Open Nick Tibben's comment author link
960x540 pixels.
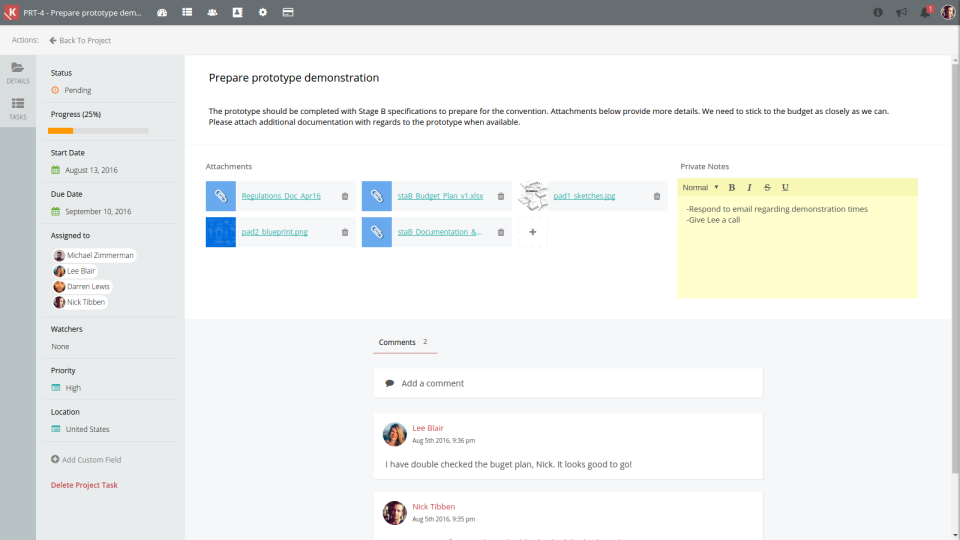click(433, 506)
